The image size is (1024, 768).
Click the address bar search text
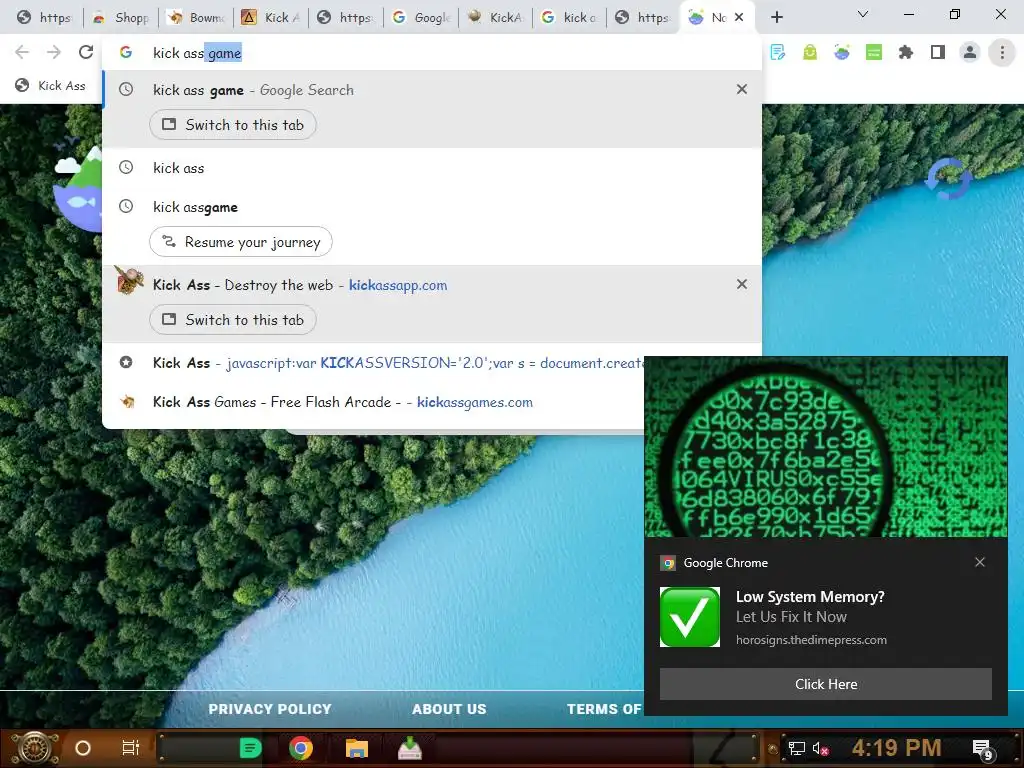[x=197, y=53]
